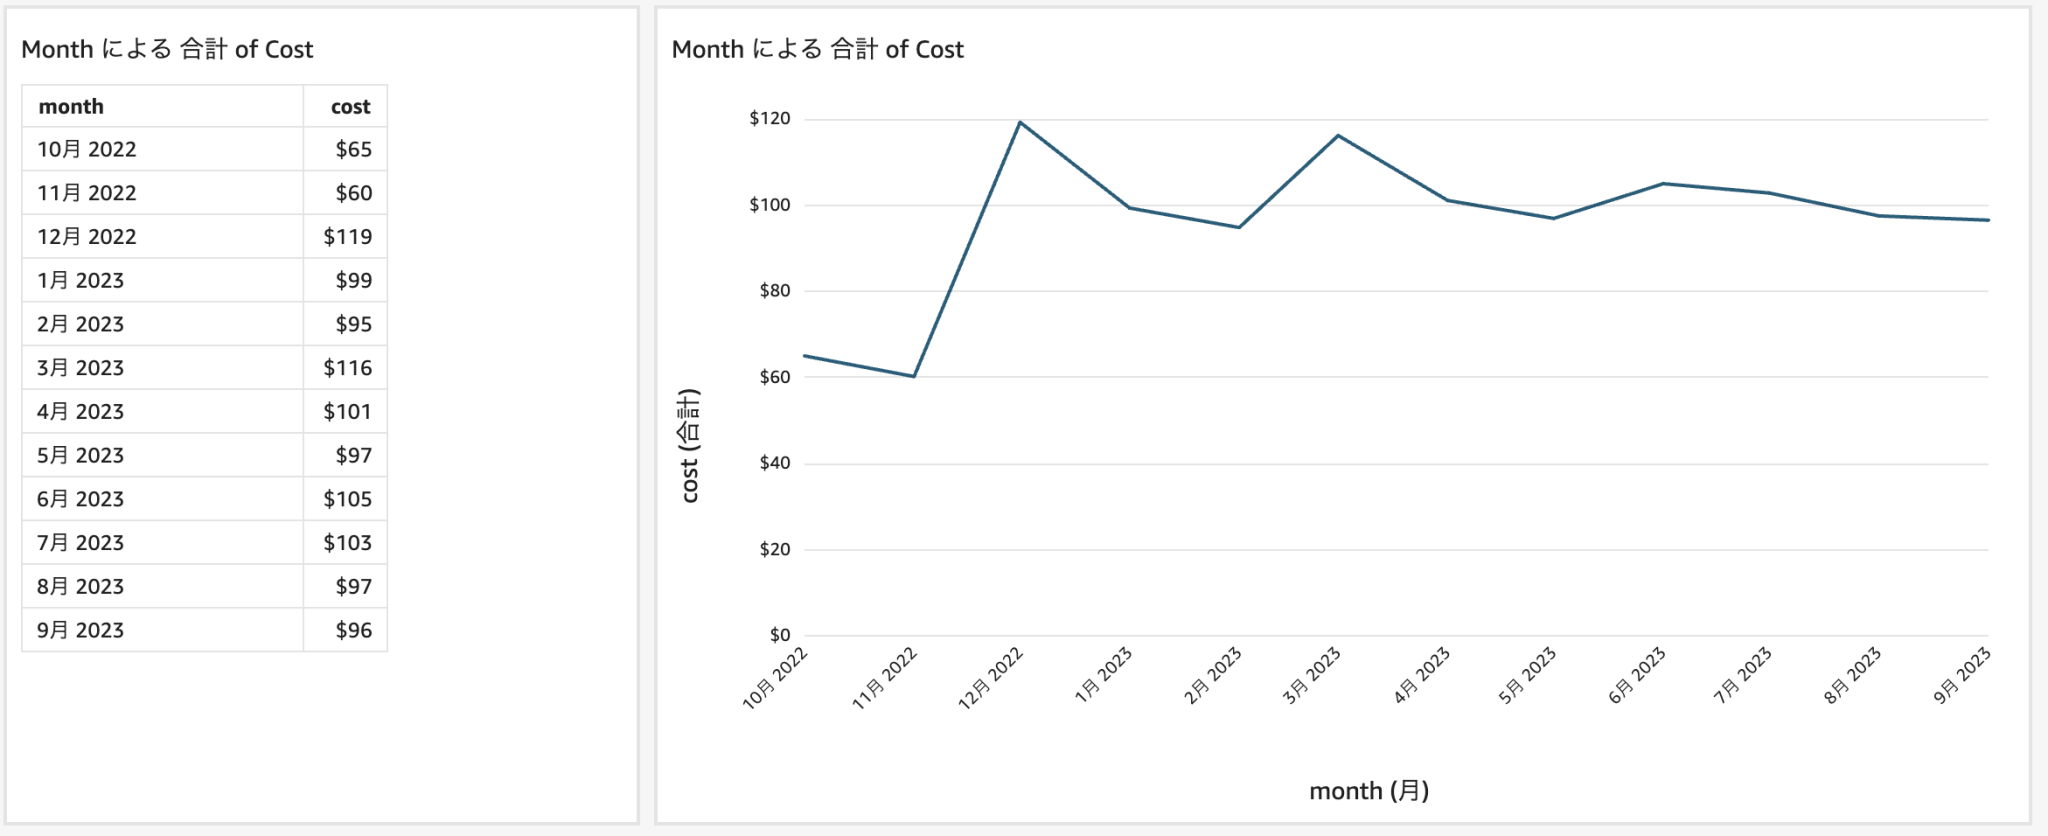Select the 6月 2023 month cell
Viewport: 2048px width, 836px height.
pyautogui.click(x=81, y=499)
